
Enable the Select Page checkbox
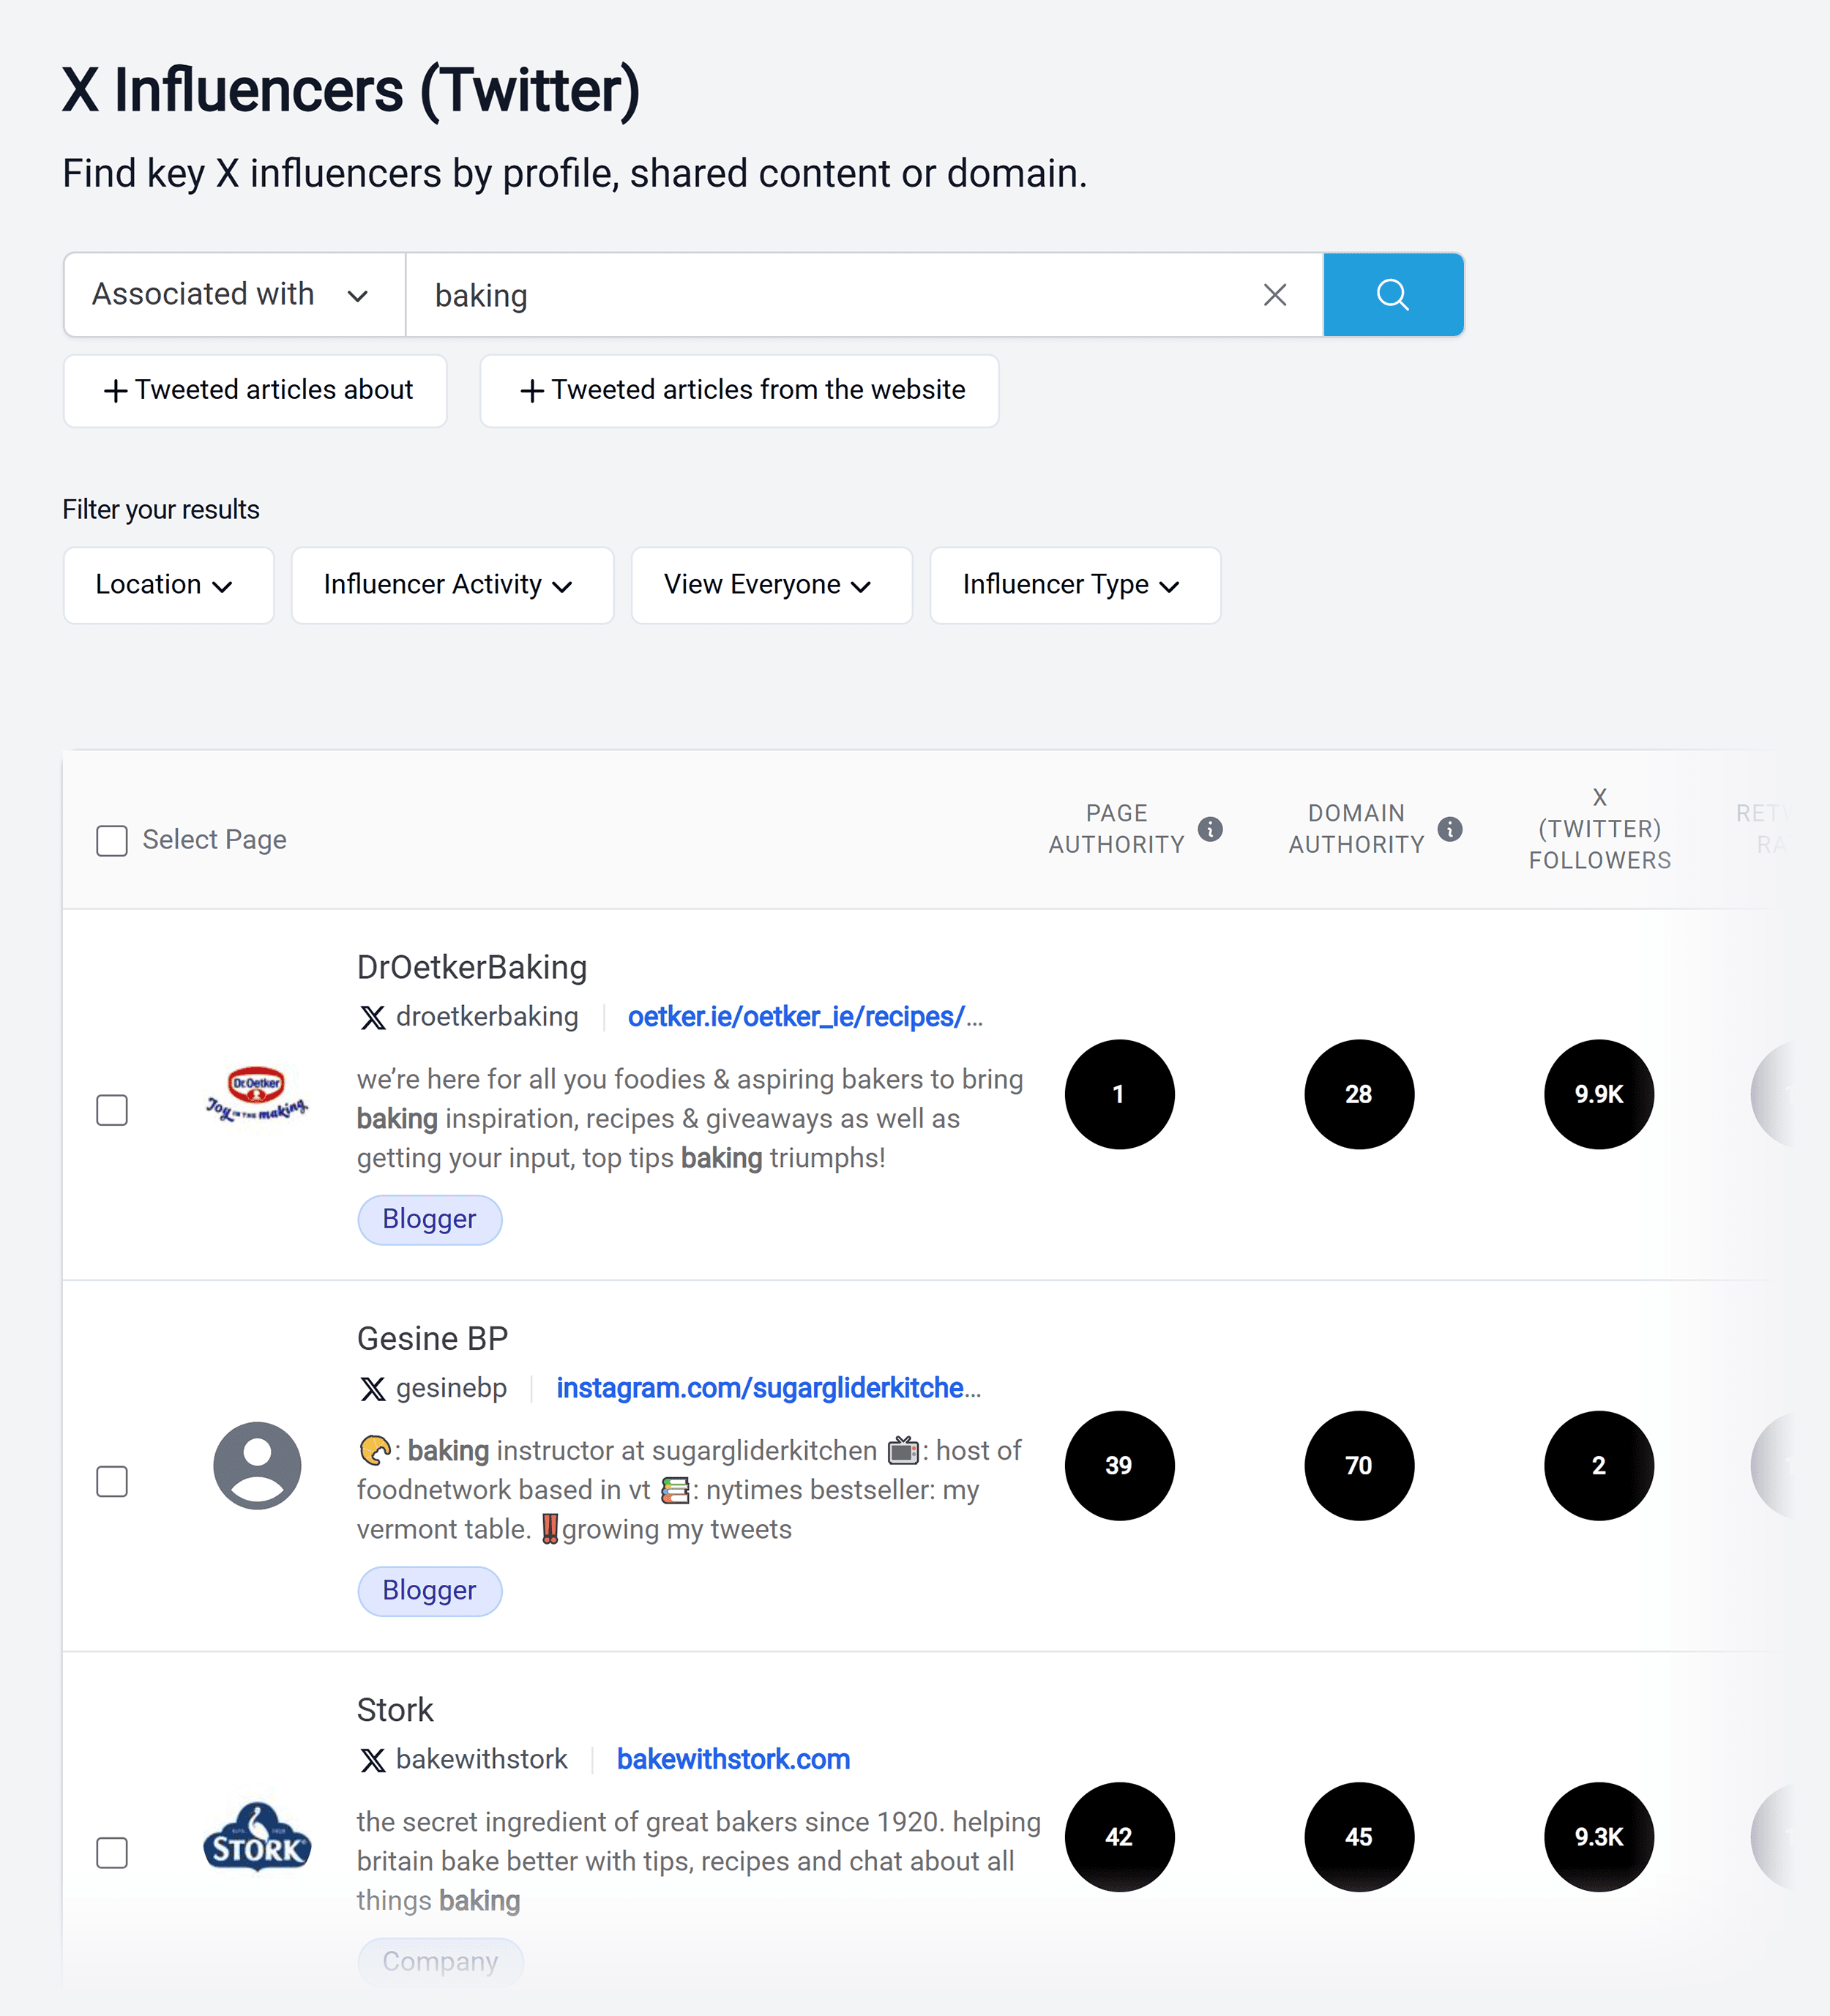pos(111,841)
